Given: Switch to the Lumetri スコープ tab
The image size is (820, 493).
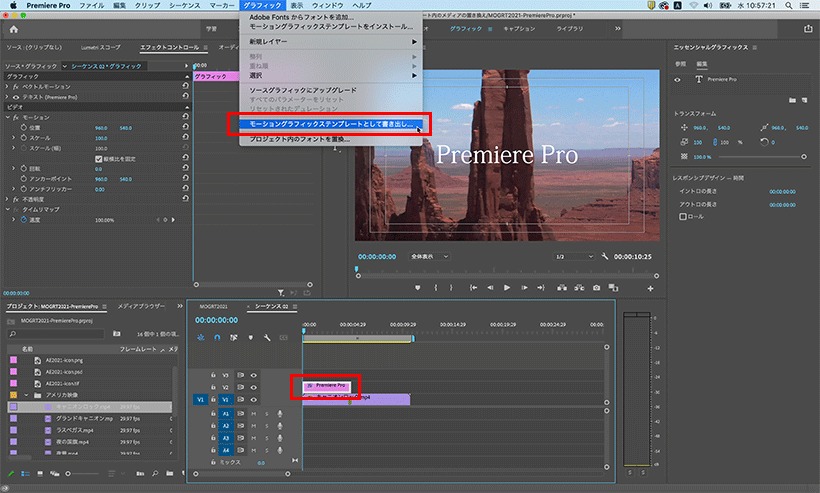Looking at the screenshot, I should click(100, 48).
